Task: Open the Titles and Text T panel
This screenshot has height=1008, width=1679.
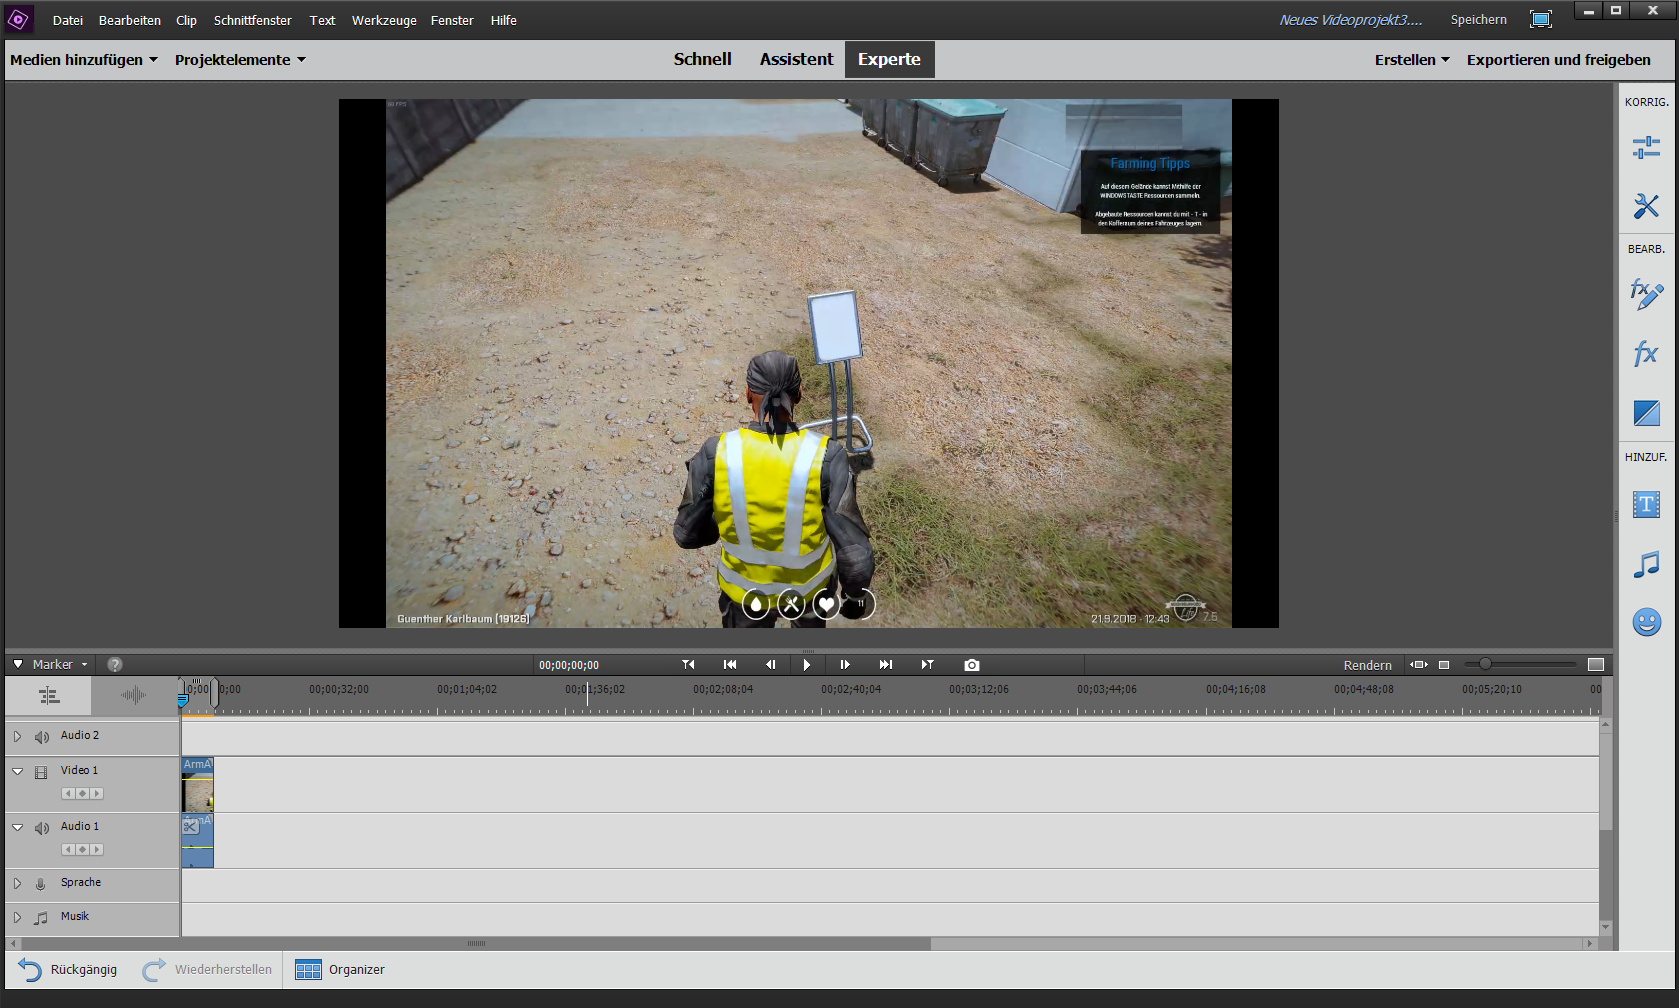Action: tap(1646, 505)
